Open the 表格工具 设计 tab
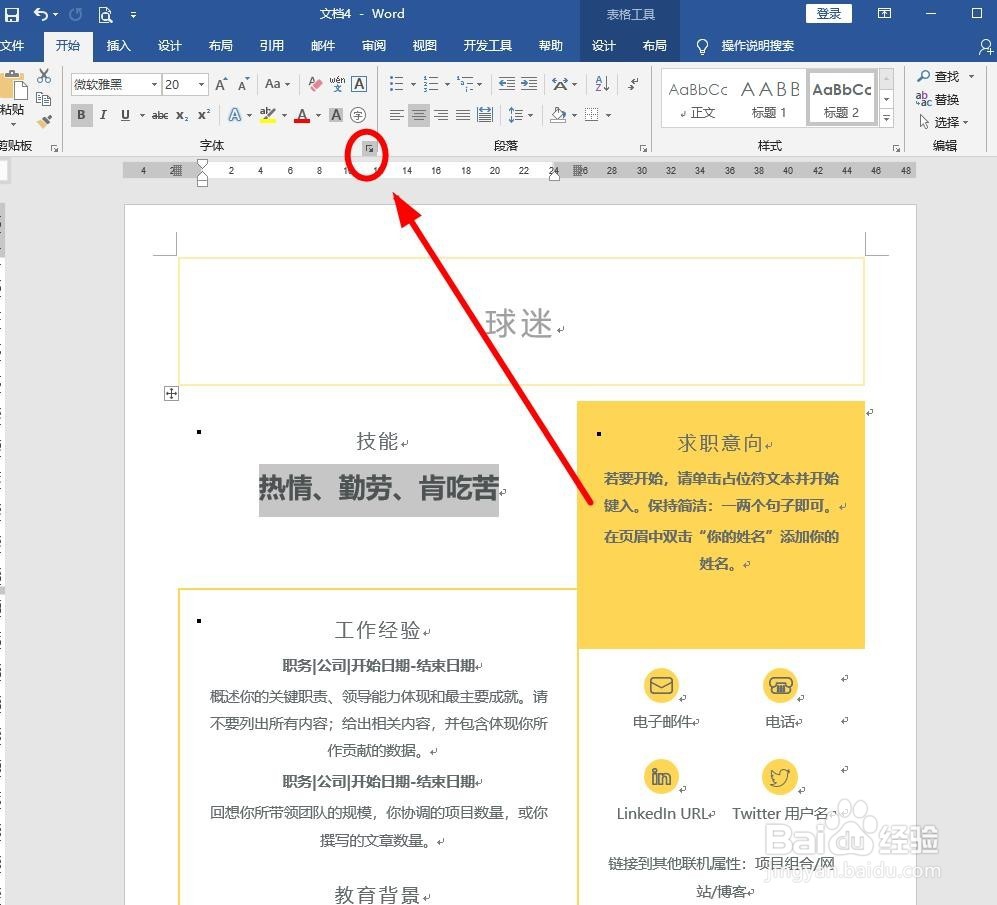The image size is (997, 905). coord(604,45)
